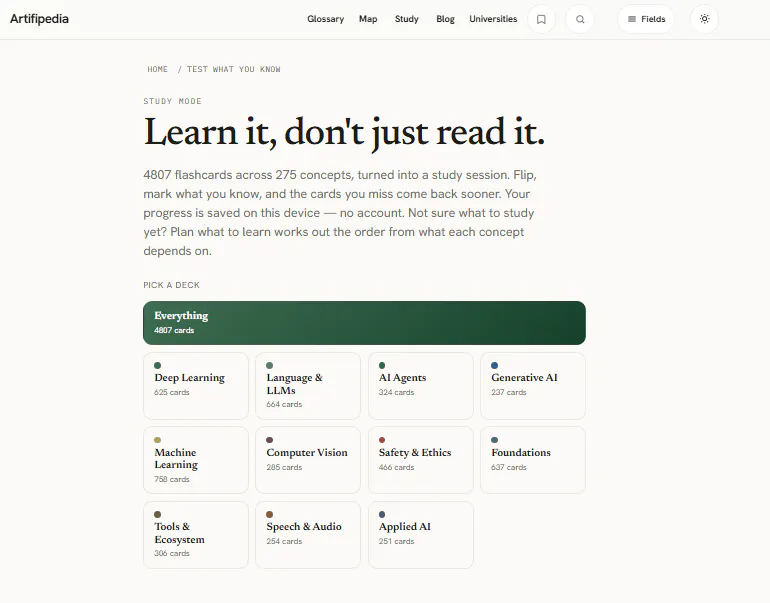Click the "625 cards" count text
770x603 pixels.
(171, 392)
